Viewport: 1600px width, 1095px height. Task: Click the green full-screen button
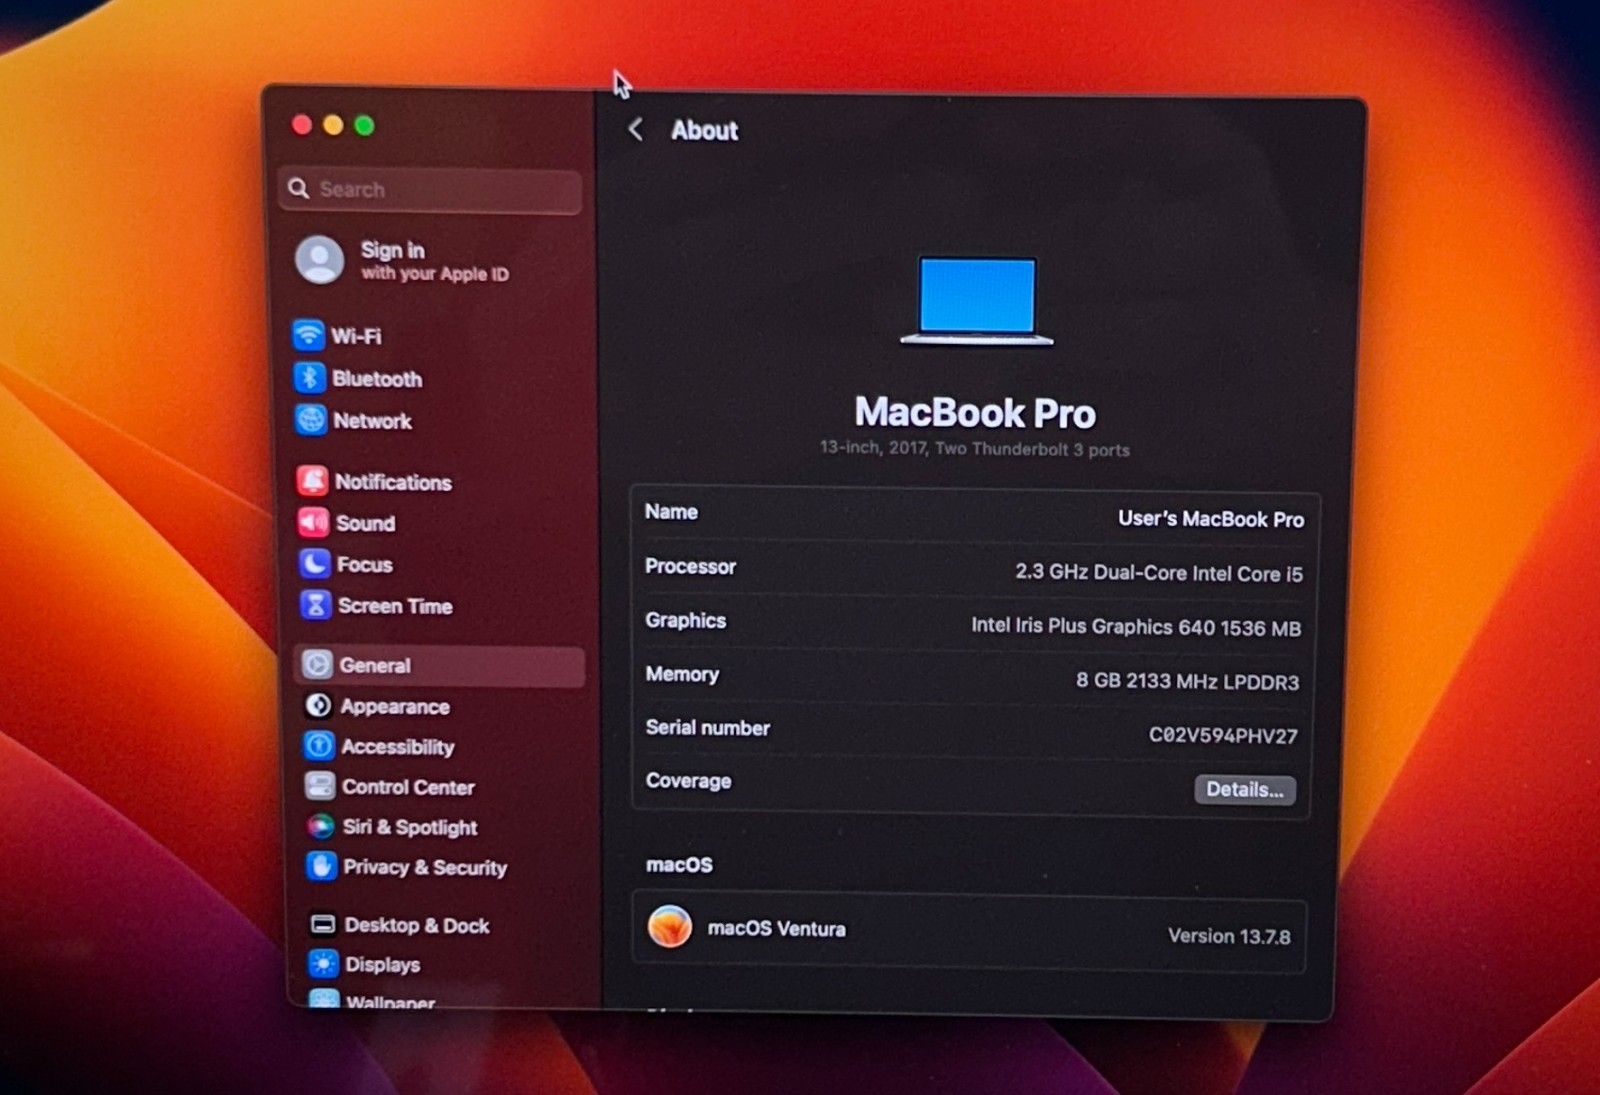pos(365,125)
